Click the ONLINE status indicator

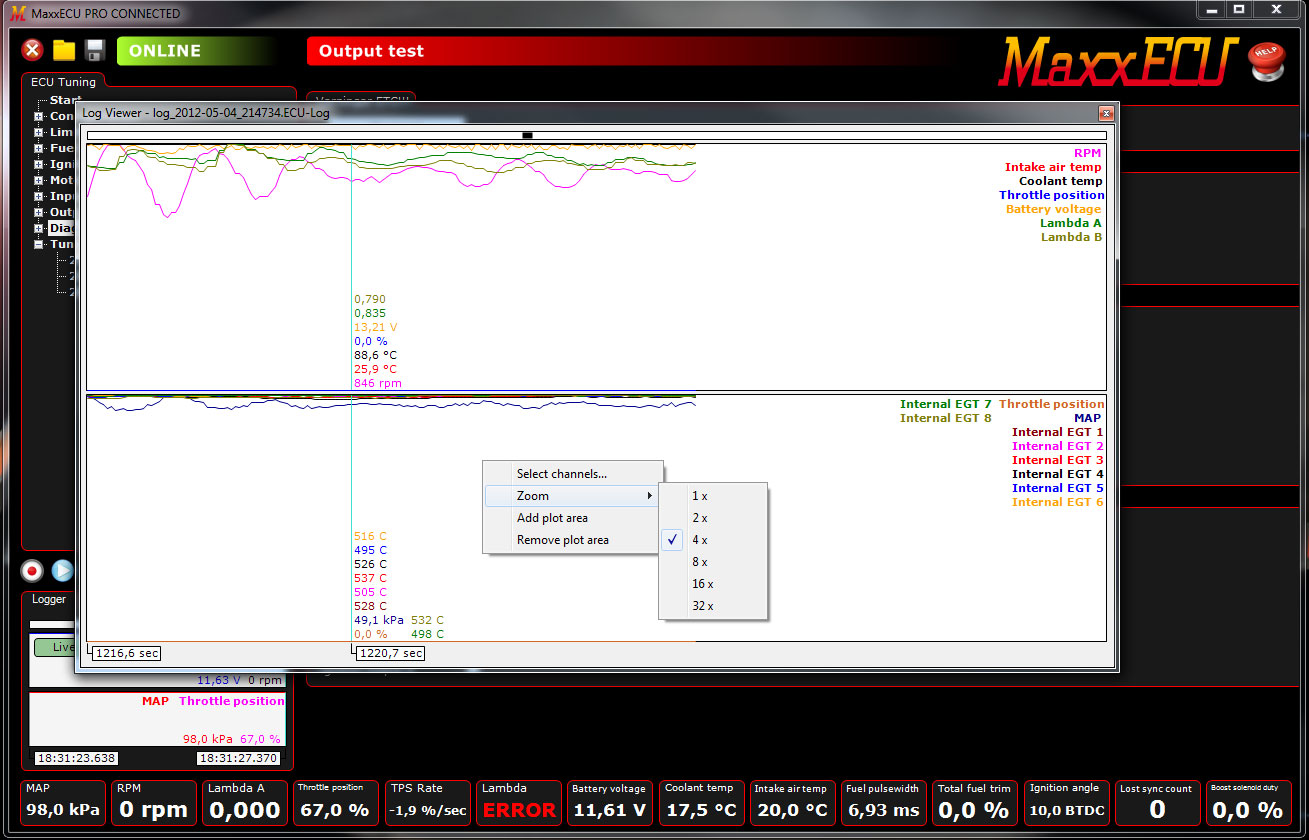(x=196, y=51)
